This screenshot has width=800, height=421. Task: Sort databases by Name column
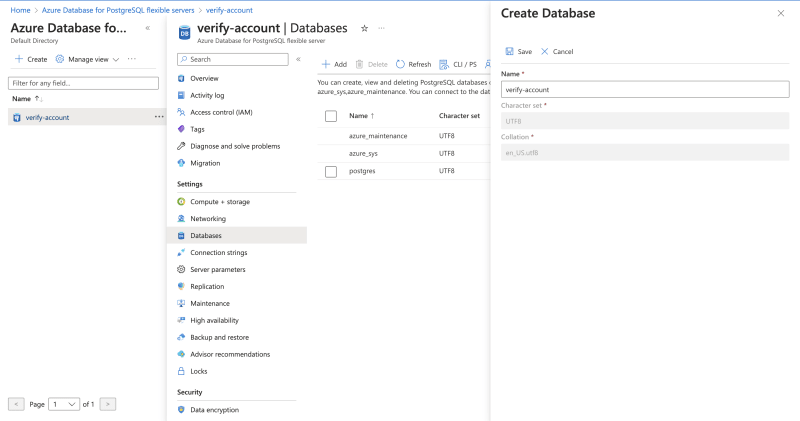tap(362, 116)
